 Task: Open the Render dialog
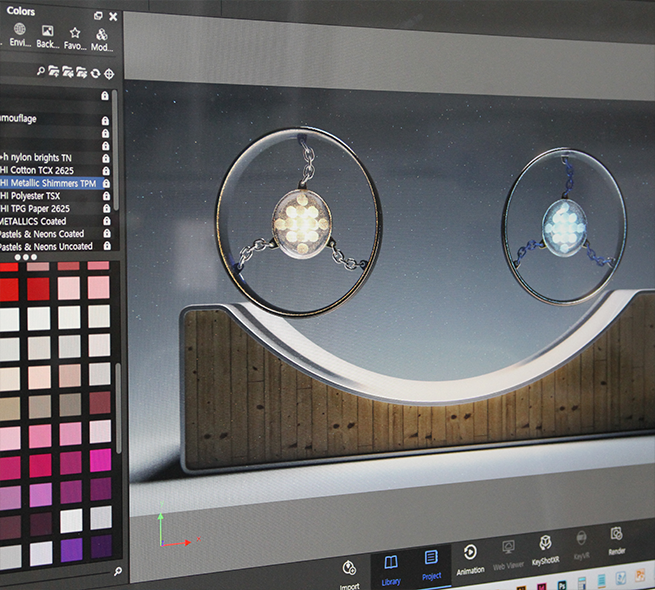point(617,541)
